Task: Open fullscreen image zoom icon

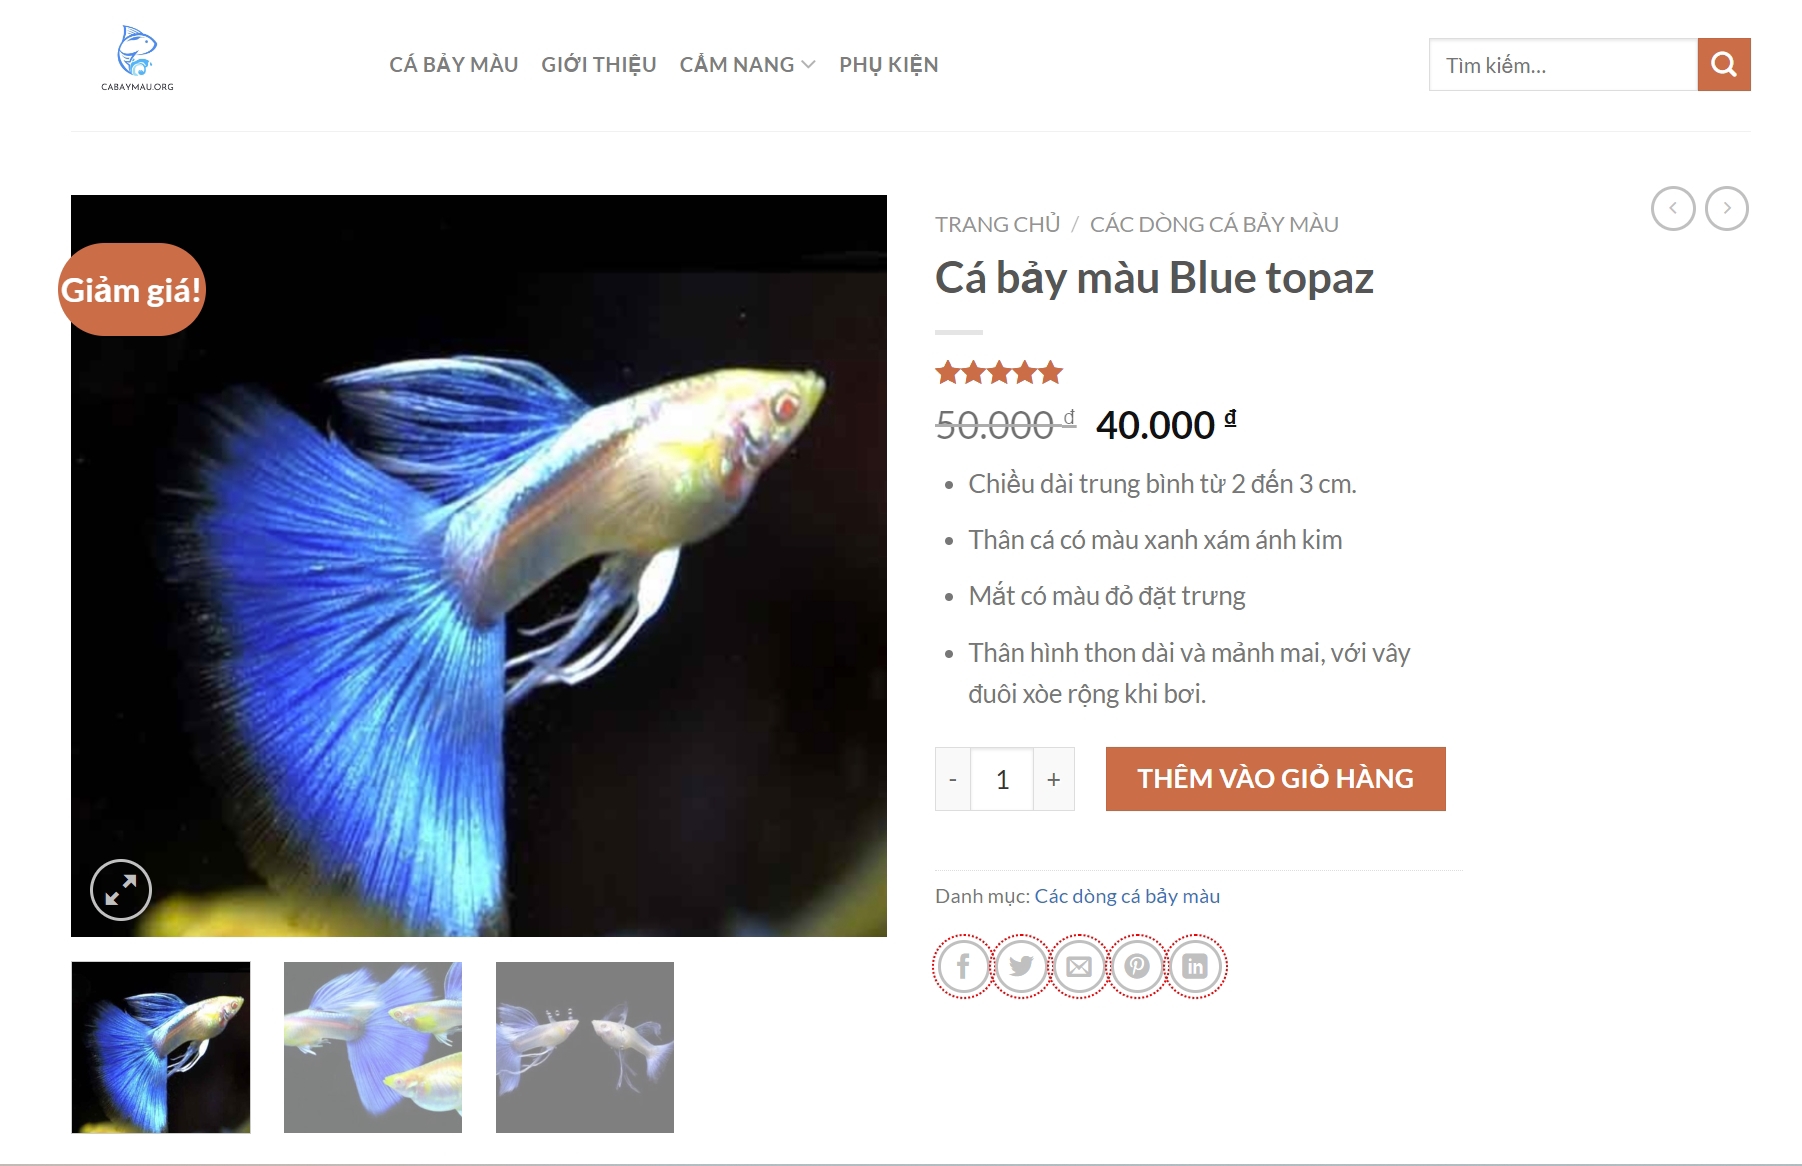Action: tap(121, 889)
